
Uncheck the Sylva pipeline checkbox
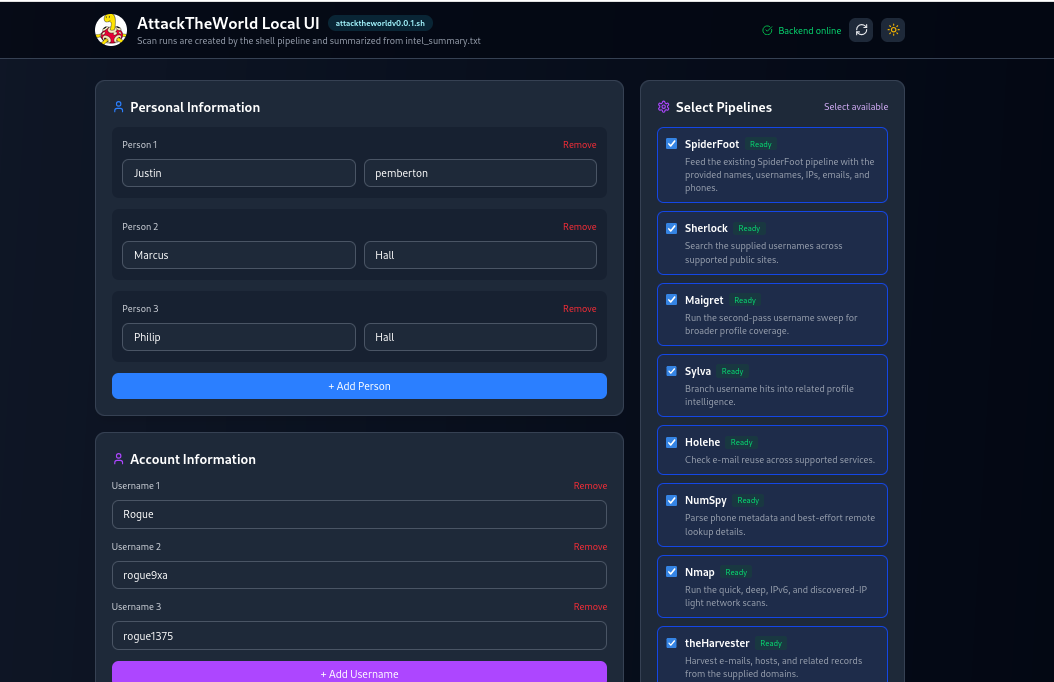click(672, 371)
